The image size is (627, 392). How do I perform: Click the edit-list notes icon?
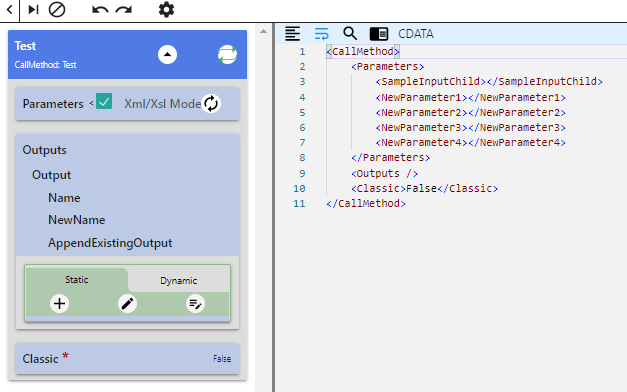[195, 304]
